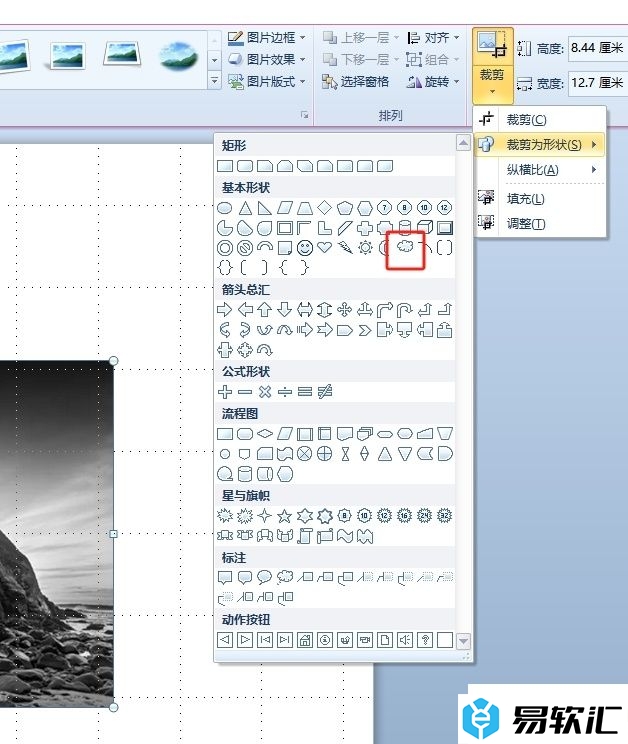Choose 填充(L) fill in crop menu

540,198
